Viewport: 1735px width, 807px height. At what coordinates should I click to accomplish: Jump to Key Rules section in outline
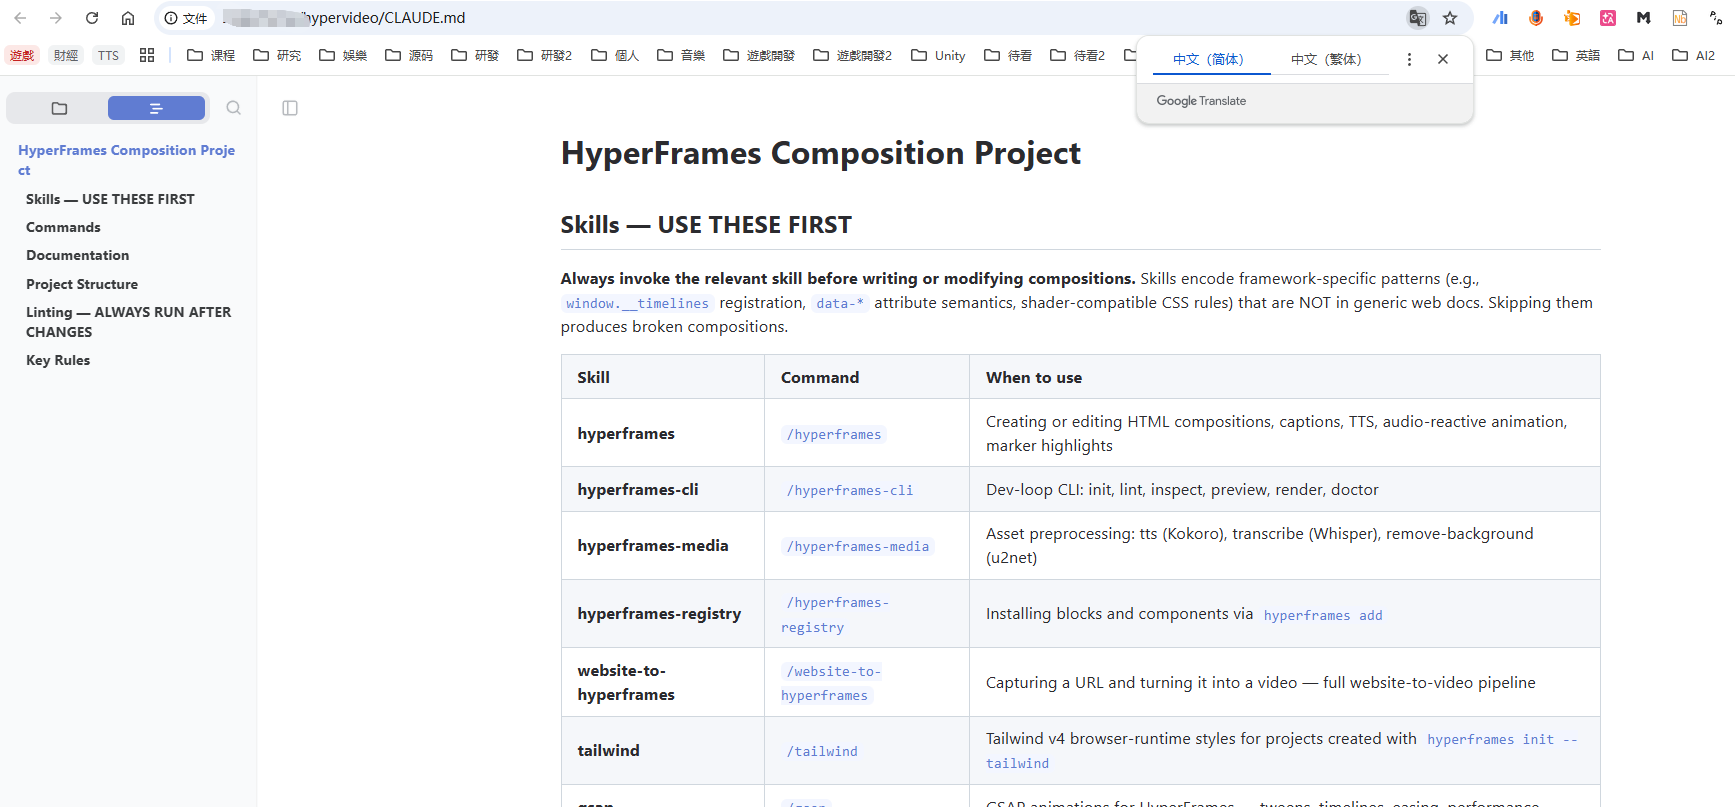(58, 360)
